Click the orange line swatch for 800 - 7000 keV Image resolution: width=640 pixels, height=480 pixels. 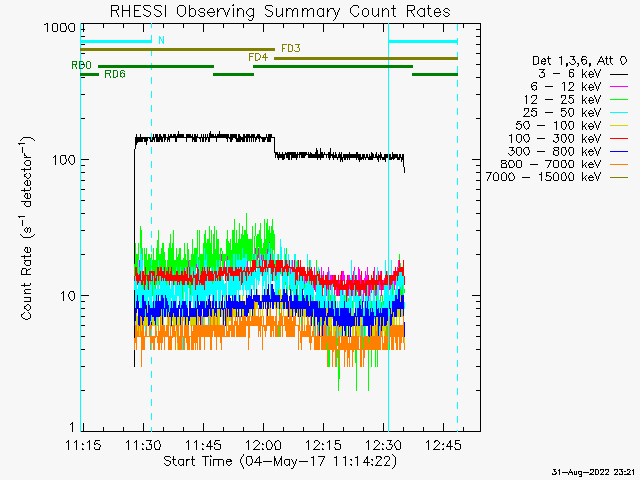tap(619, 164)
